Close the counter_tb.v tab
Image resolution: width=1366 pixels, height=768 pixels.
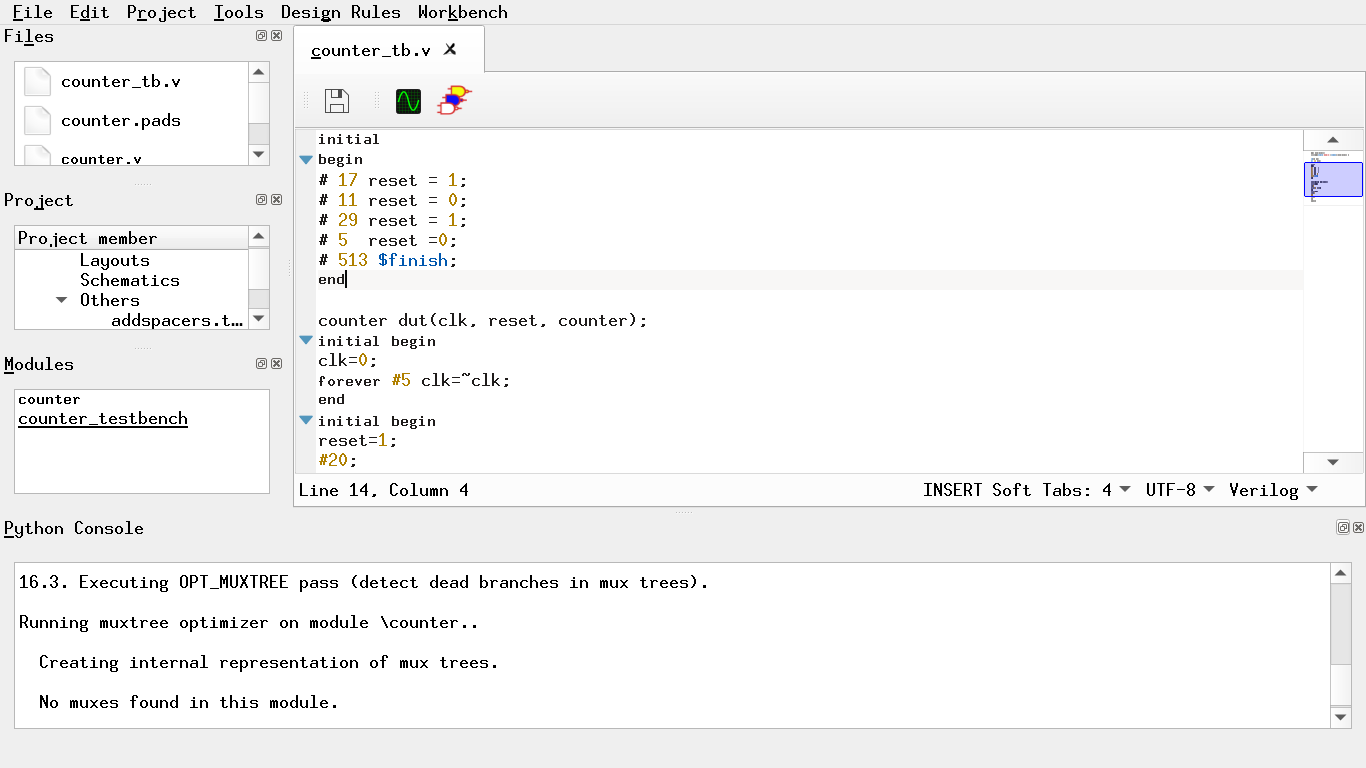click(x=450, y=49)
